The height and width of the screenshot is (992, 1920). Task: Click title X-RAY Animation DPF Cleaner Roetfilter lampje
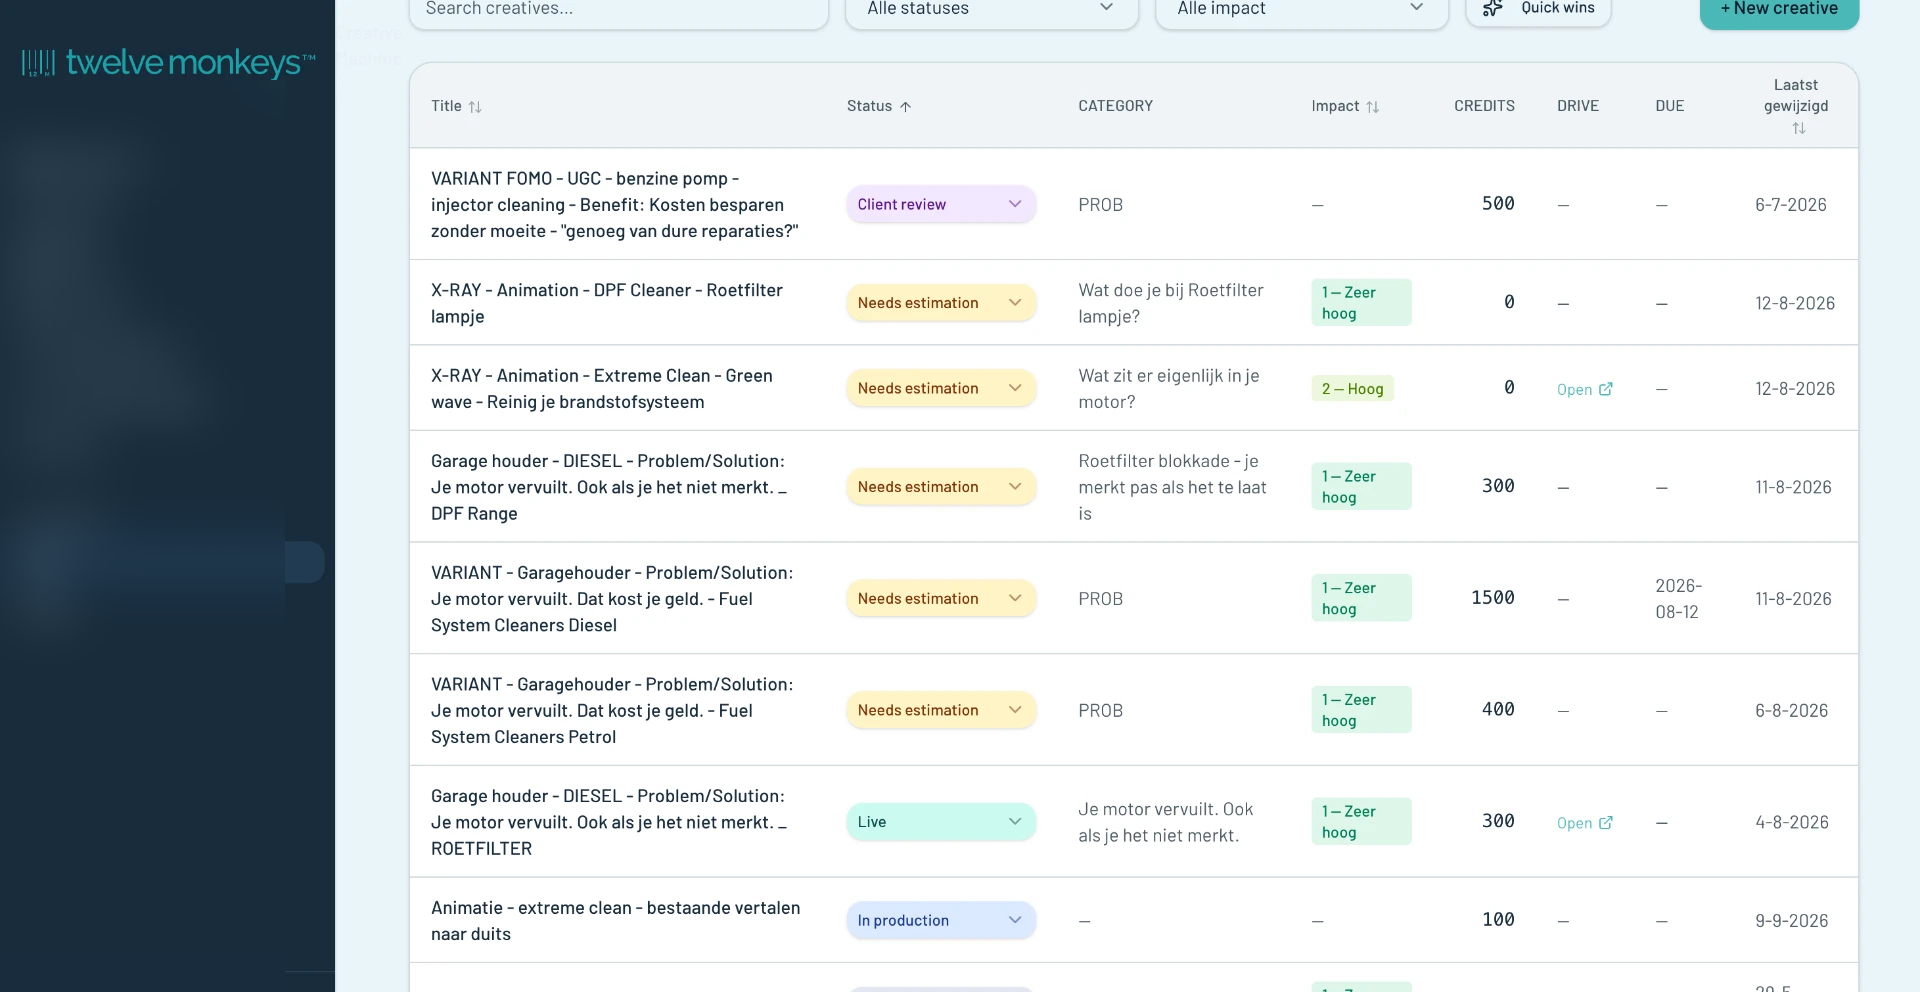(607, 303)
